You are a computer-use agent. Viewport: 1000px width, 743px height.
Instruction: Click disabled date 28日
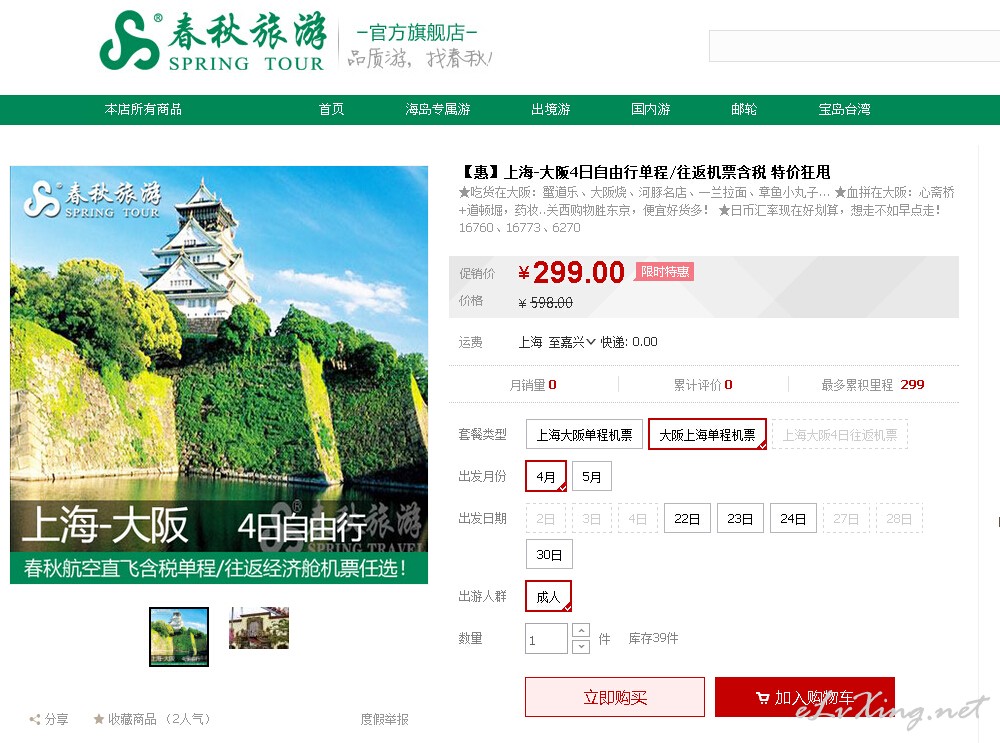pyautogui.click(x=899, y=518)
